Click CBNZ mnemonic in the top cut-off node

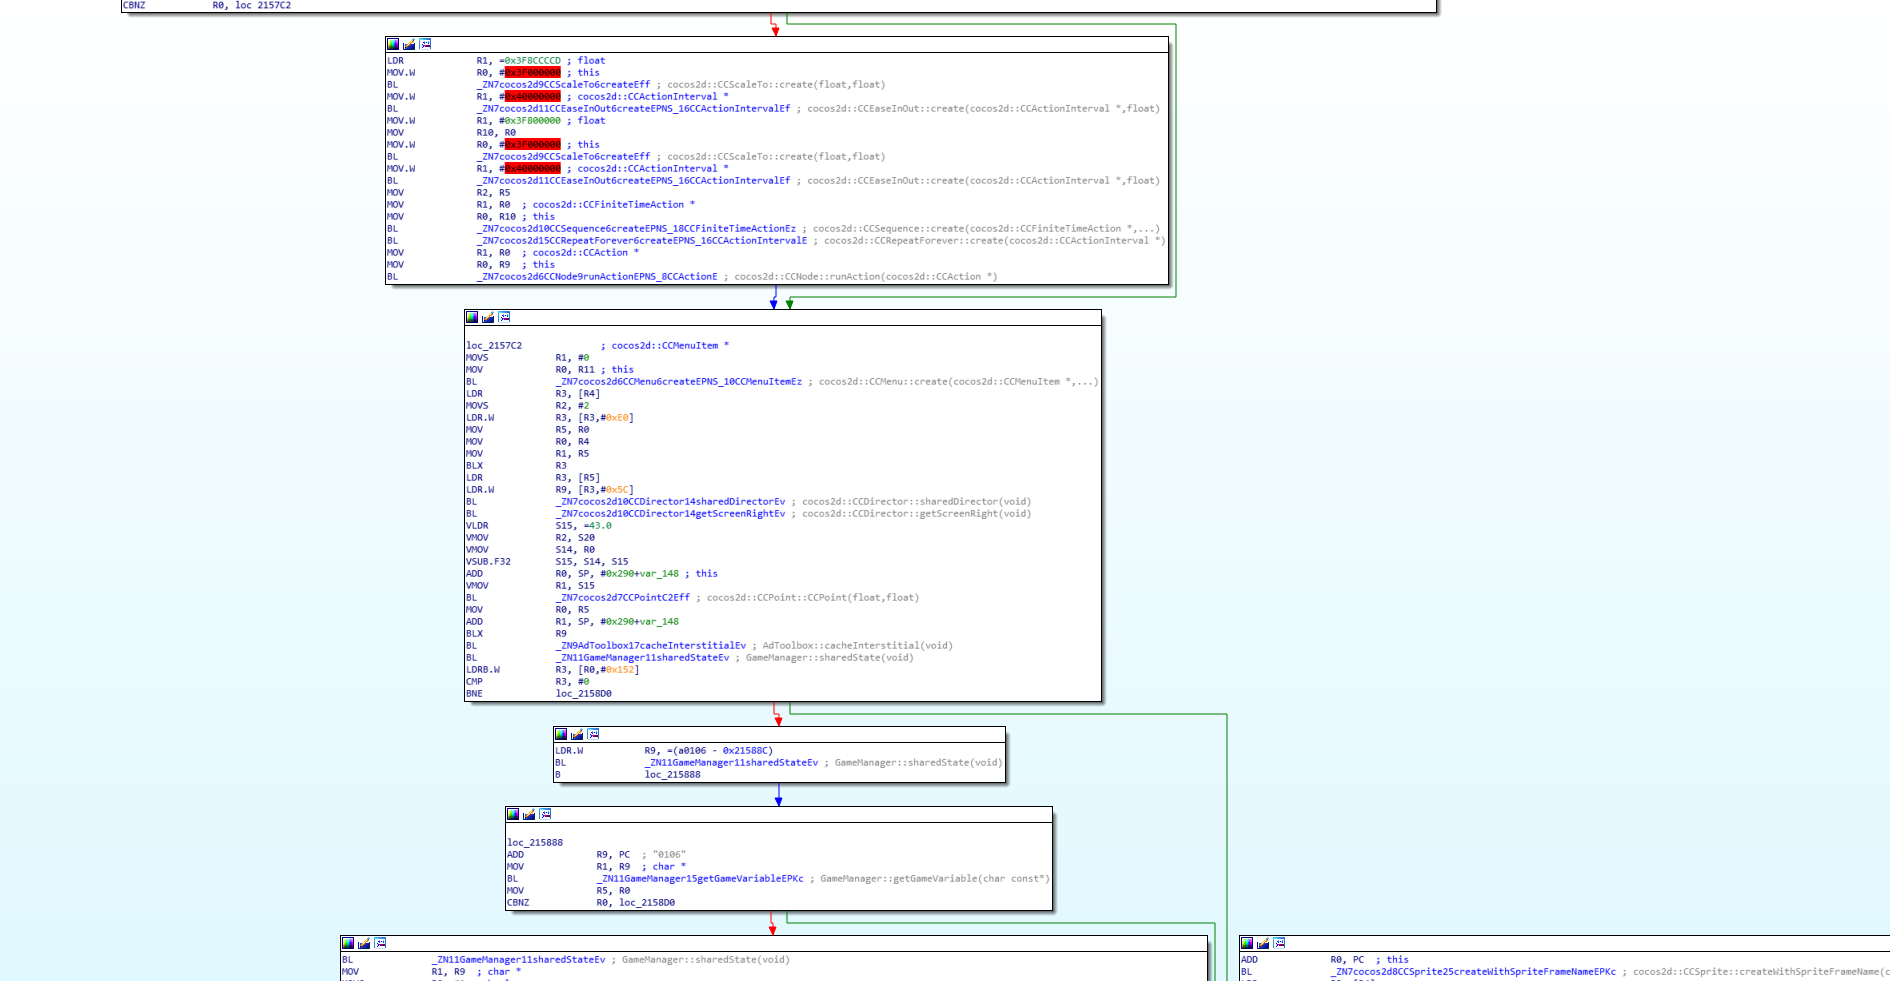(x=134, y=6)
